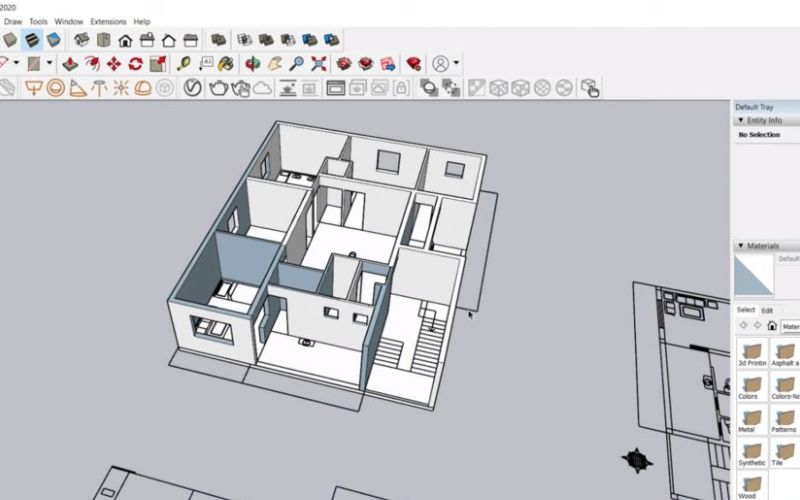Image resolution: width=800 pixels, height=500 pixels.
Task: Collapse the Materials panel
Action: 741,246
